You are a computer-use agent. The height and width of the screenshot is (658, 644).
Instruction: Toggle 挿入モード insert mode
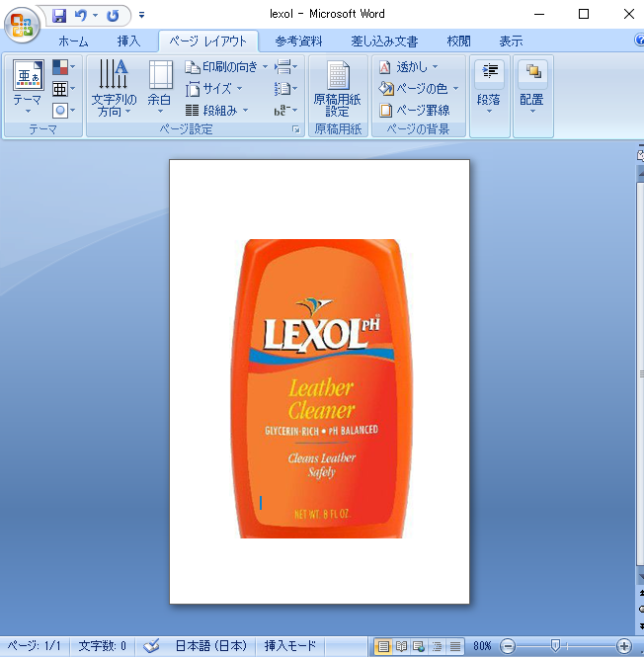[290, 645]
